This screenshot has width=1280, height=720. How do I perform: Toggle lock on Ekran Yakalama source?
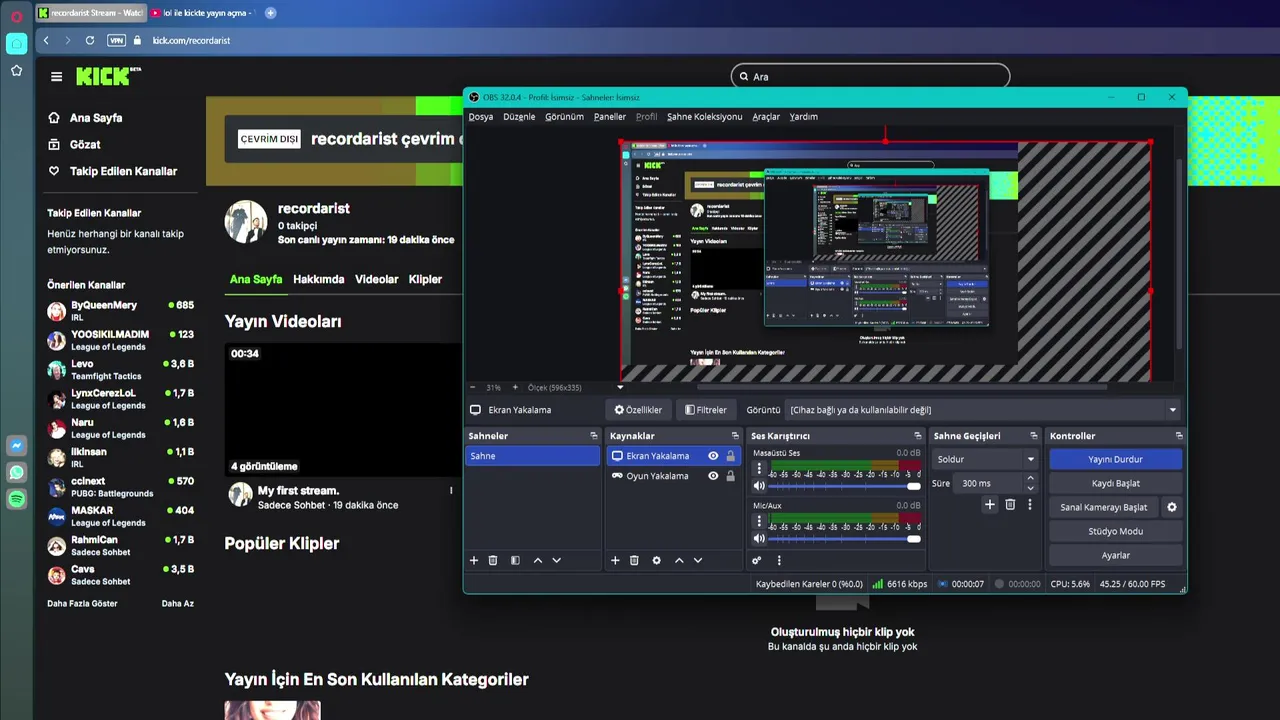tap(730, 456)
